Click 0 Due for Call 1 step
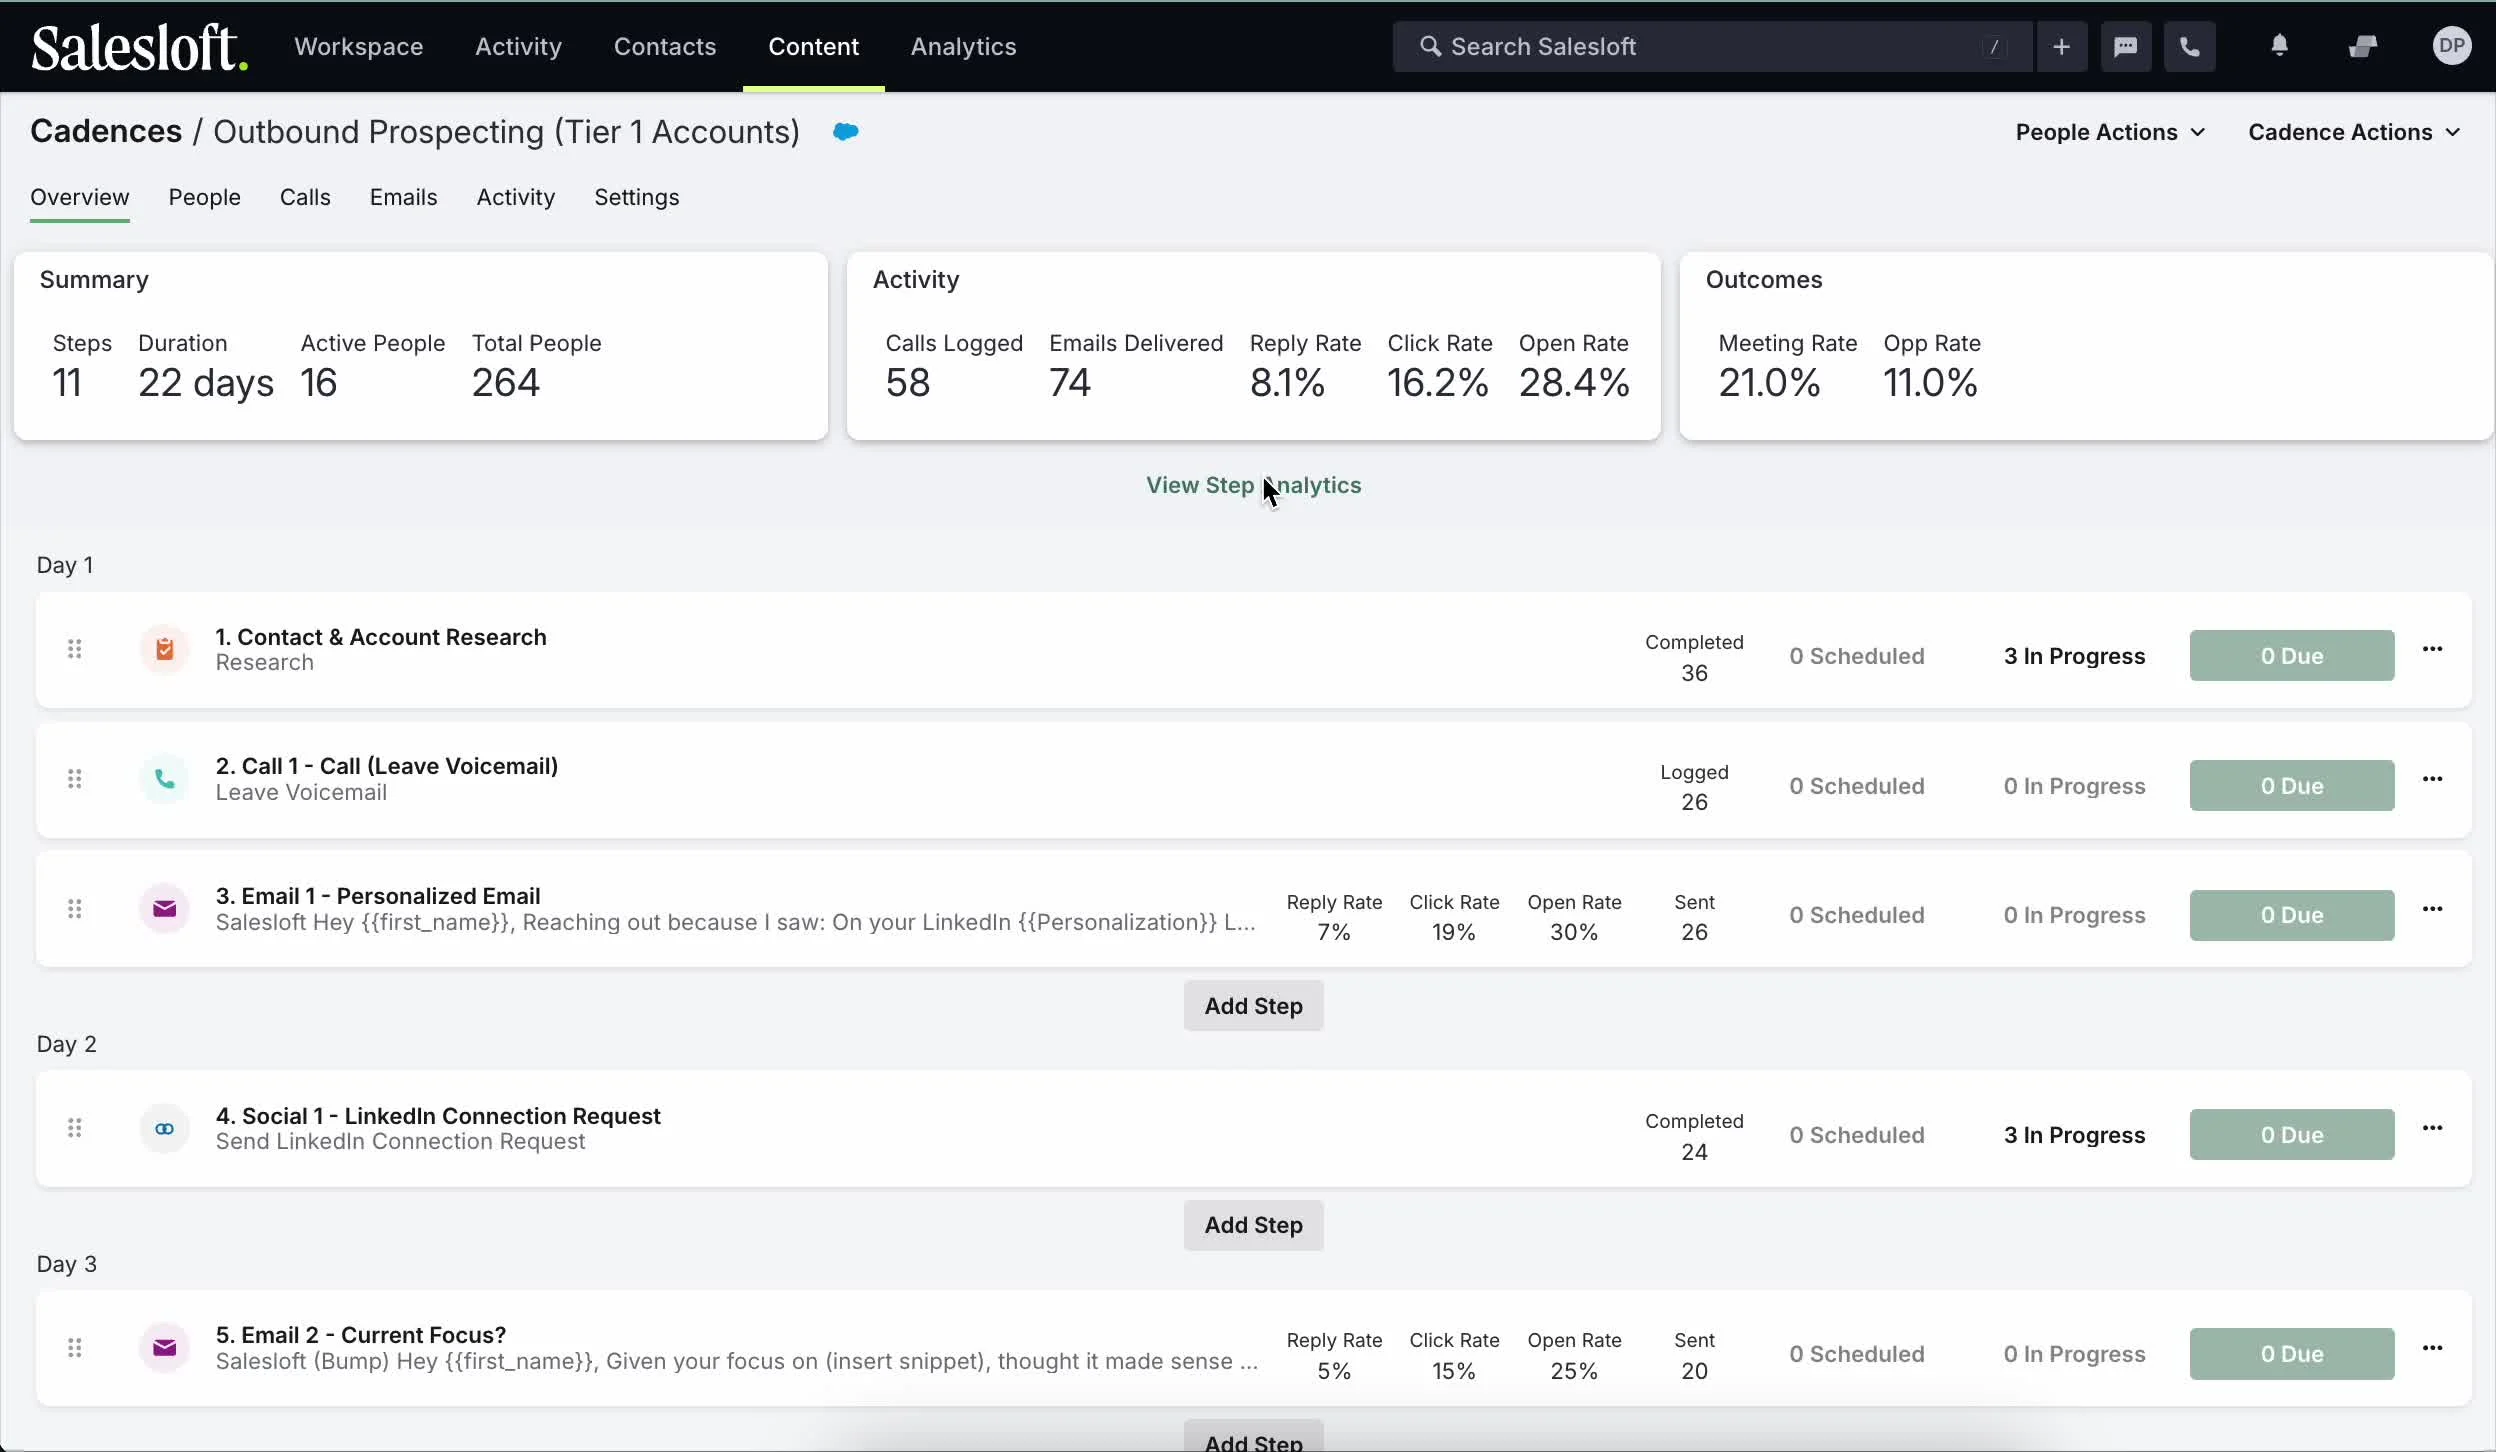The width and height of the screenshot is (2496, 1452). point(2292,786)
